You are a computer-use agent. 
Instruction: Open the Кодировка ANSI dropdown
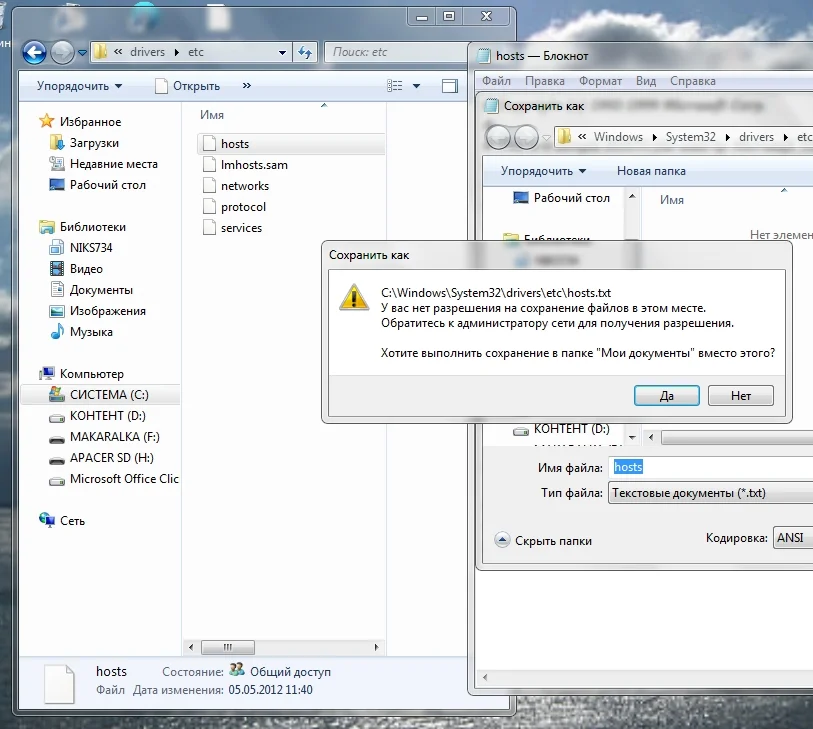click(x=790, y=537)
